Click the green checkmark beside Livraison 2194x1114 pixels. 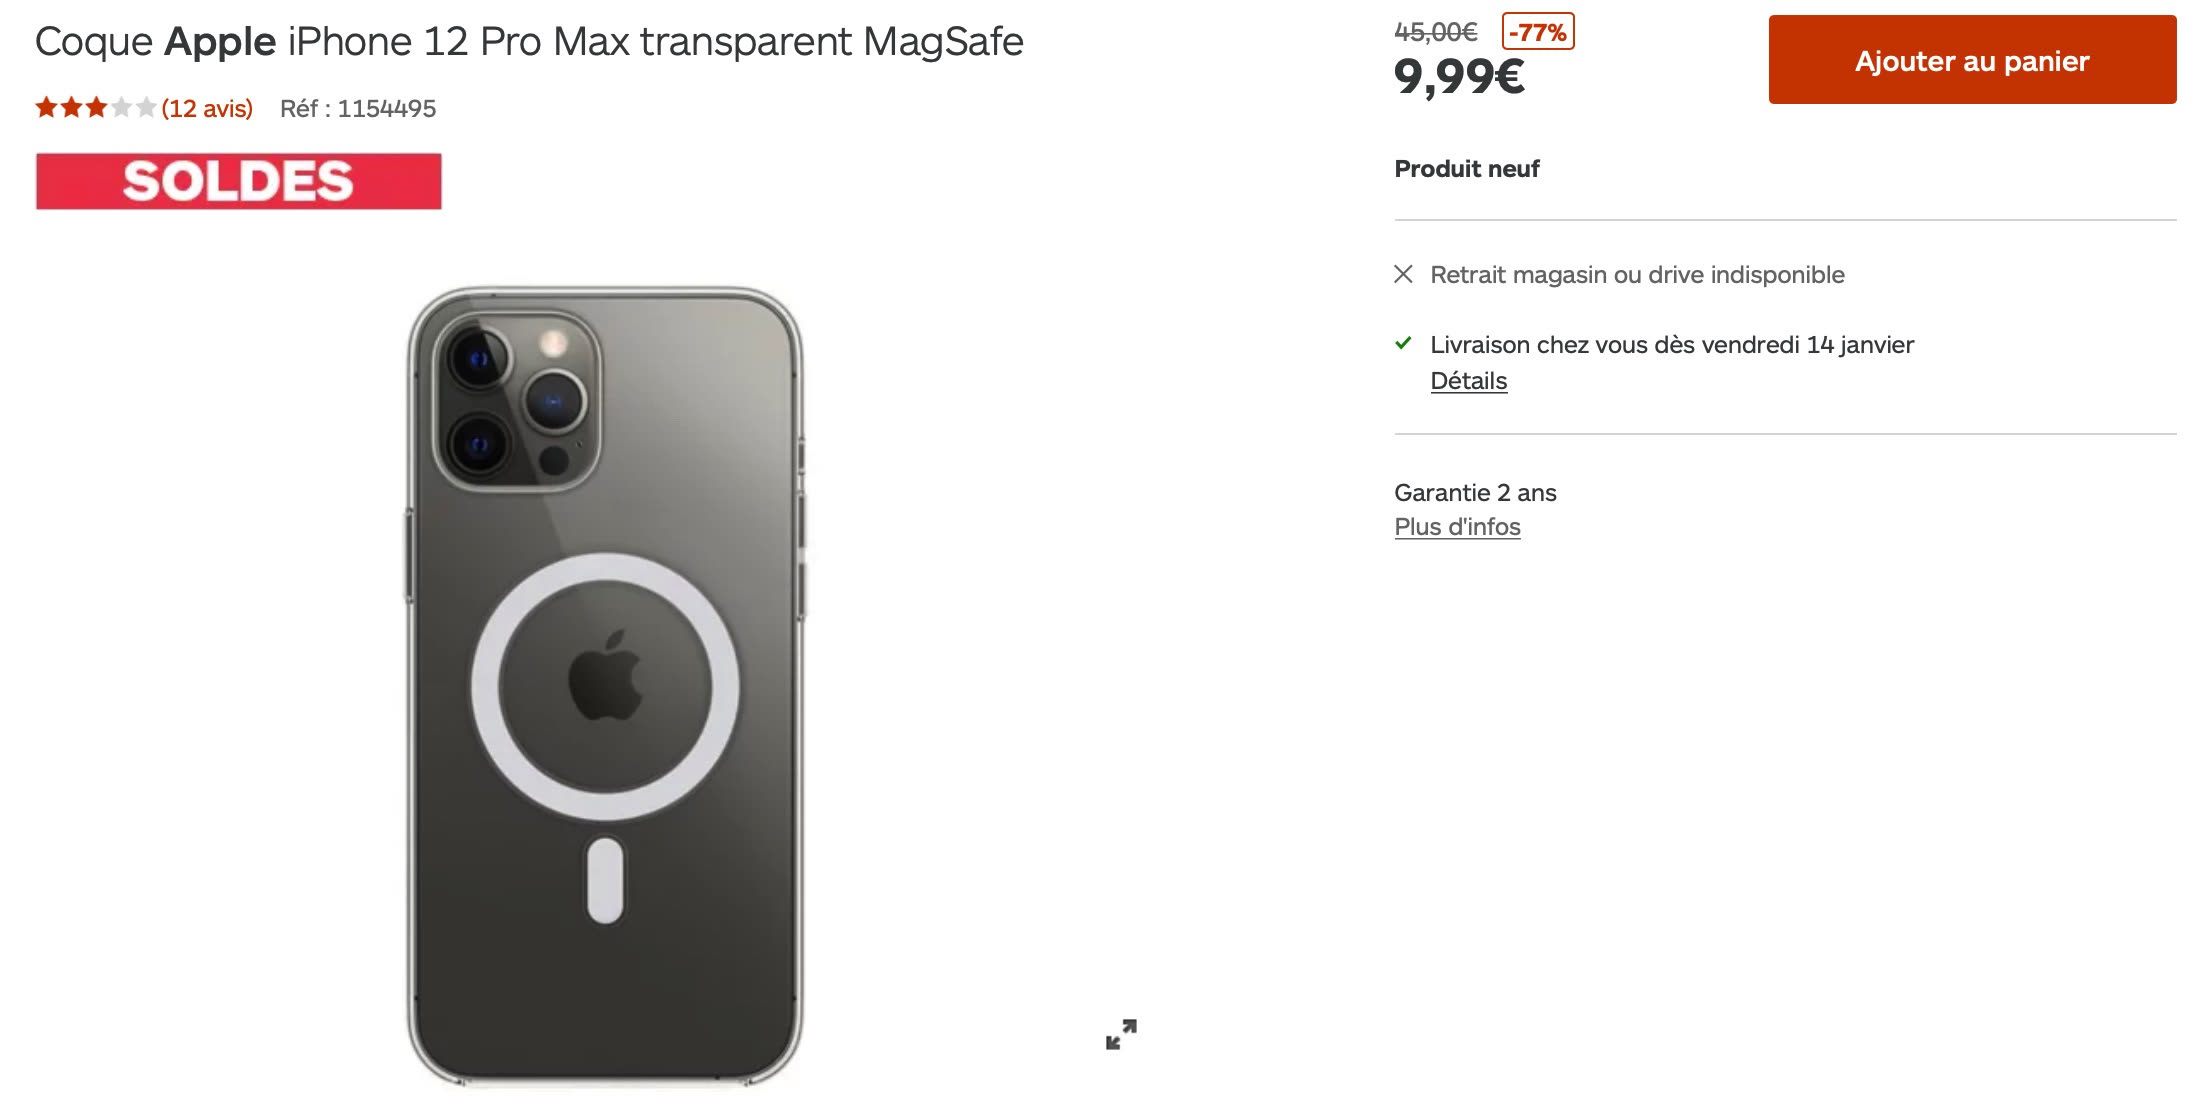[1403, 343]
